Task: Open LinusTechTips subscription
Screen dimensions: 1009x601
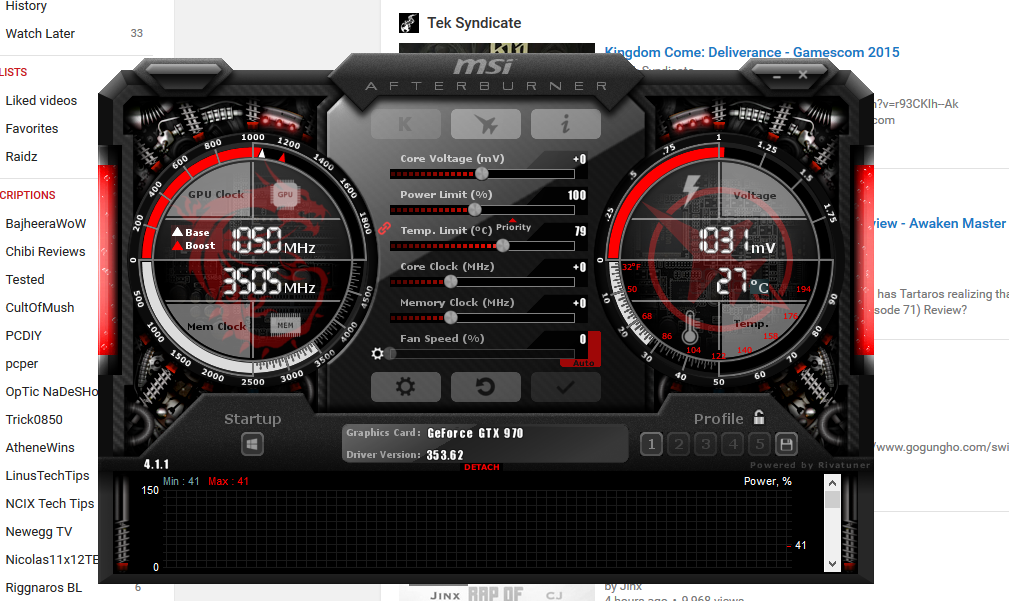Action: click(x=48, y=476)
